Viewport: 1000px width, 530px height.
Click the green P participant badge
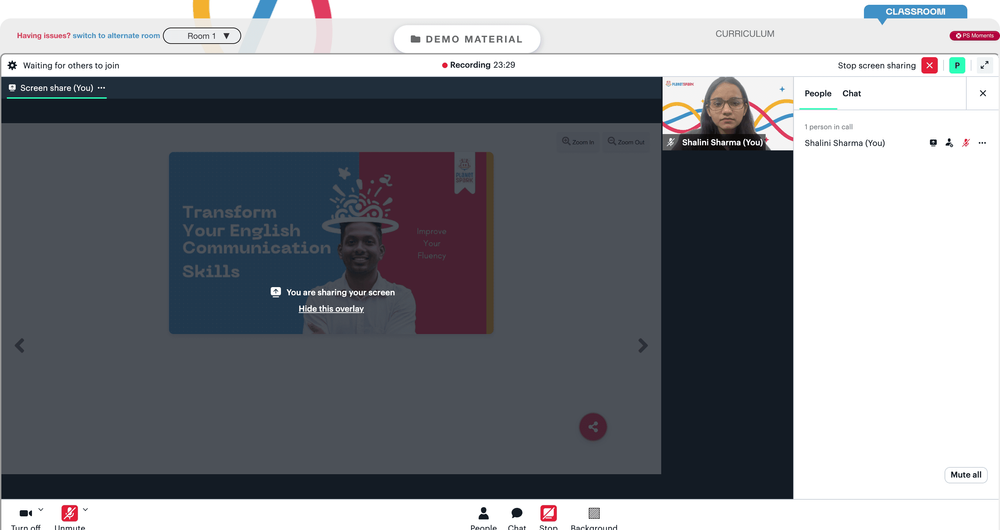pyautogui.click(x=957, y=65)
